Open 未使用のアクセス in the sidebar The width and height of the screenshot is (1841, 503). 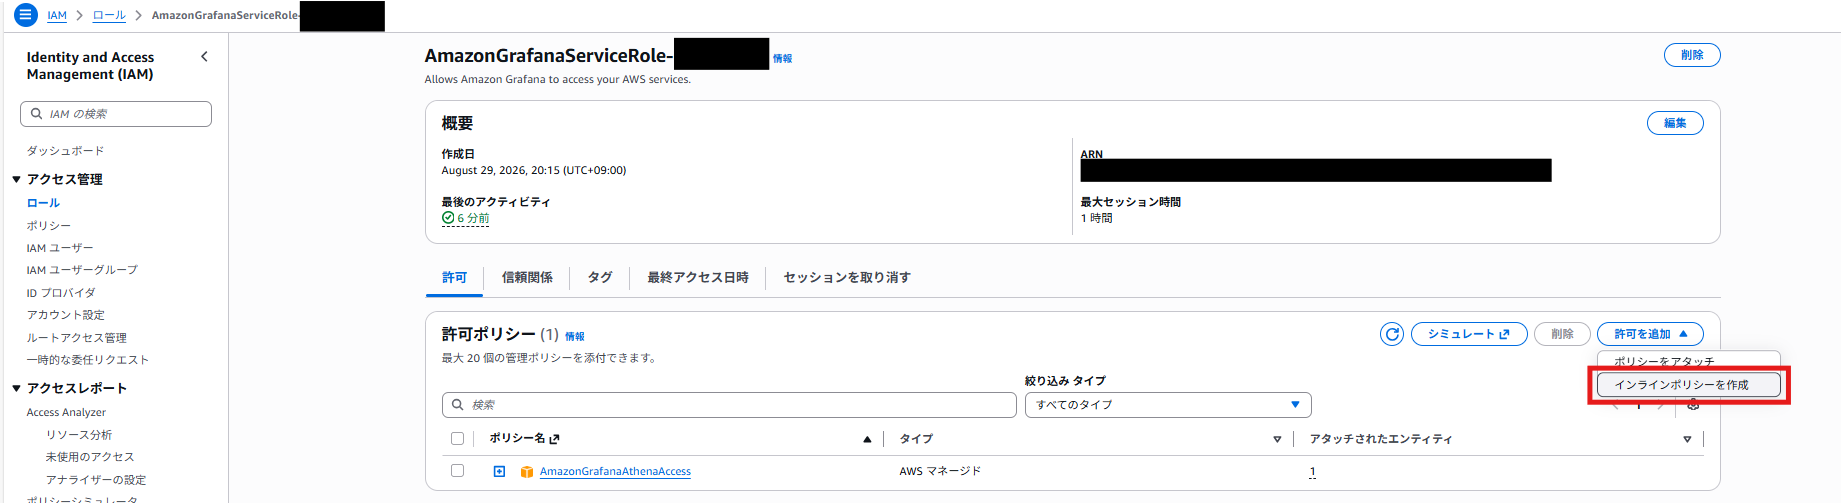coord(90,457)
